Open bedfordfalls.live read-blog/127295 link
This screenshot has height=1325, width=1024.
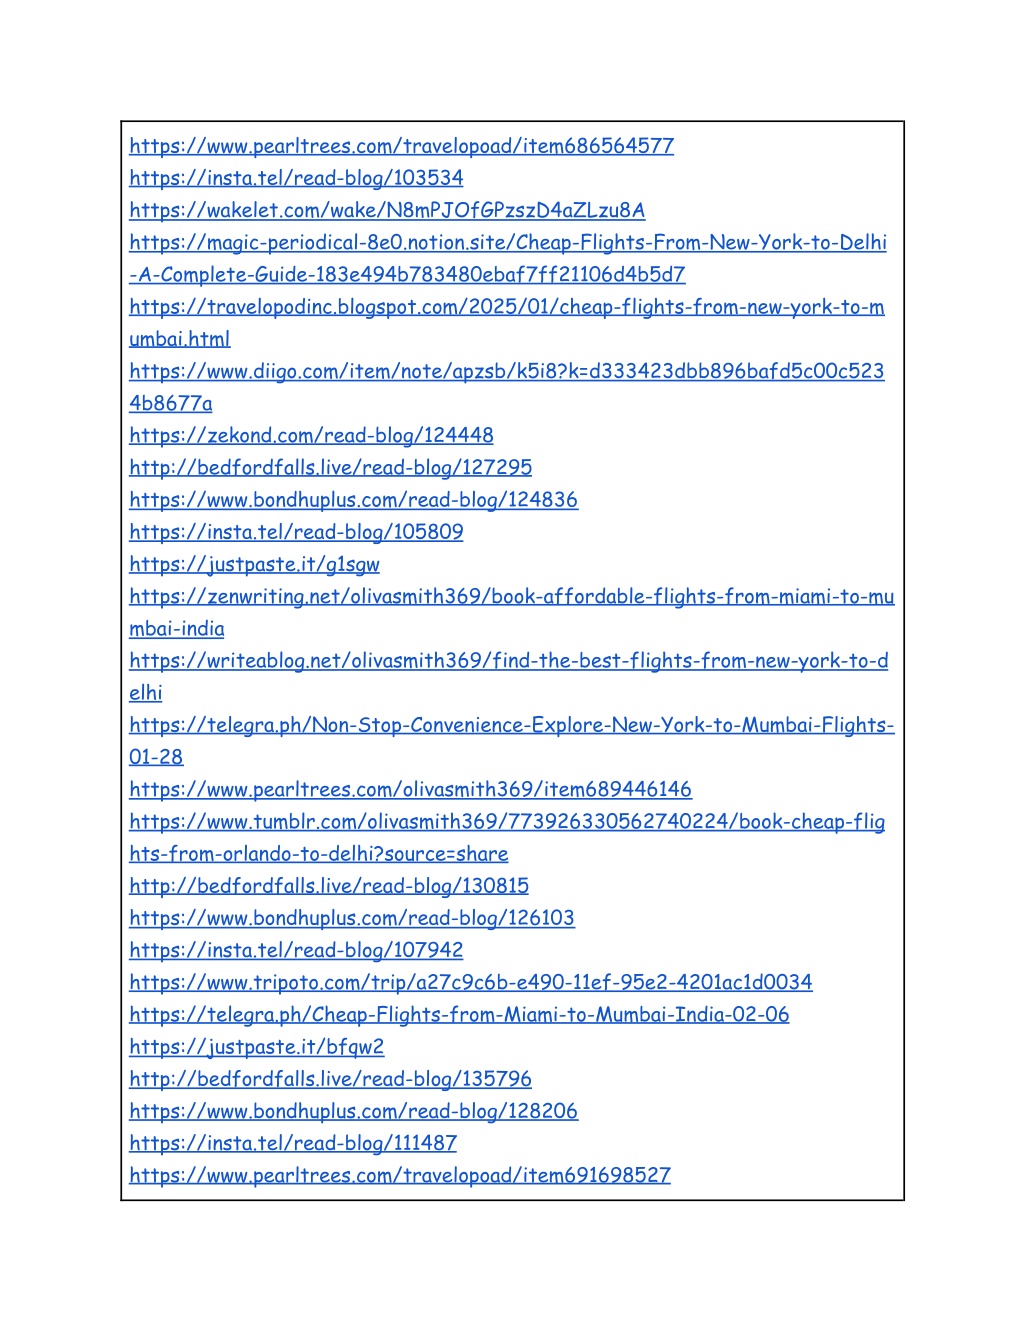click(330, 467)
